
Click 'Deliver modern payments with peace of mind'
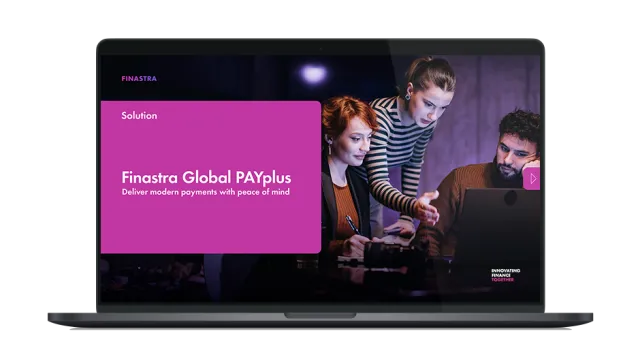pos(206,192)
